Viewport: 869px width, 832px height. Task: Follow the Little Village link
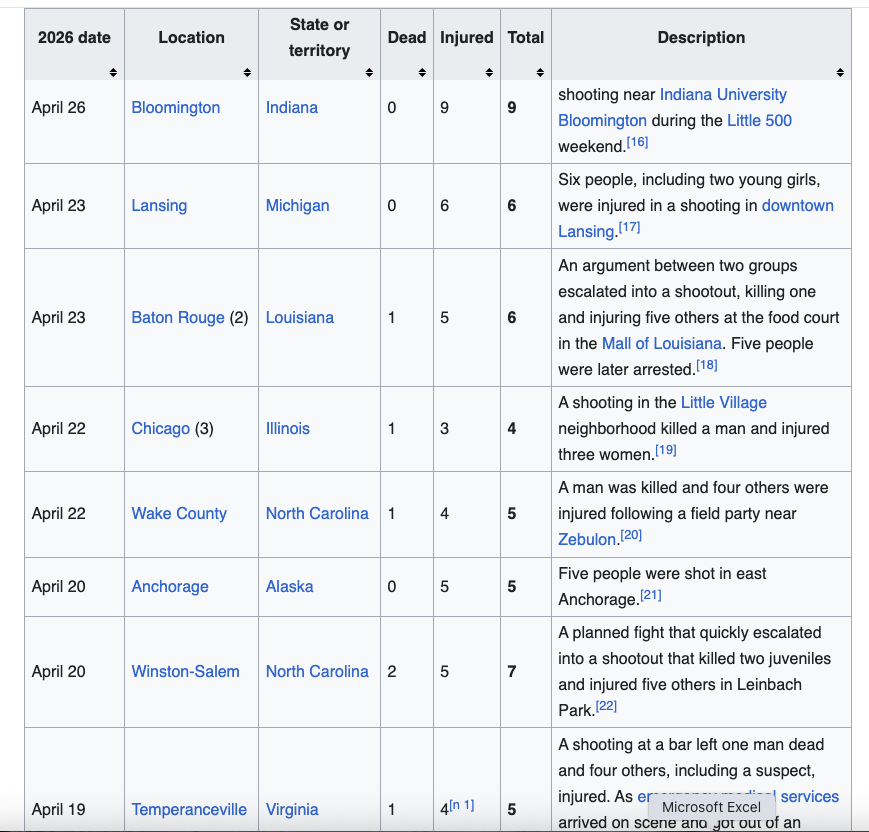[724, 402]
